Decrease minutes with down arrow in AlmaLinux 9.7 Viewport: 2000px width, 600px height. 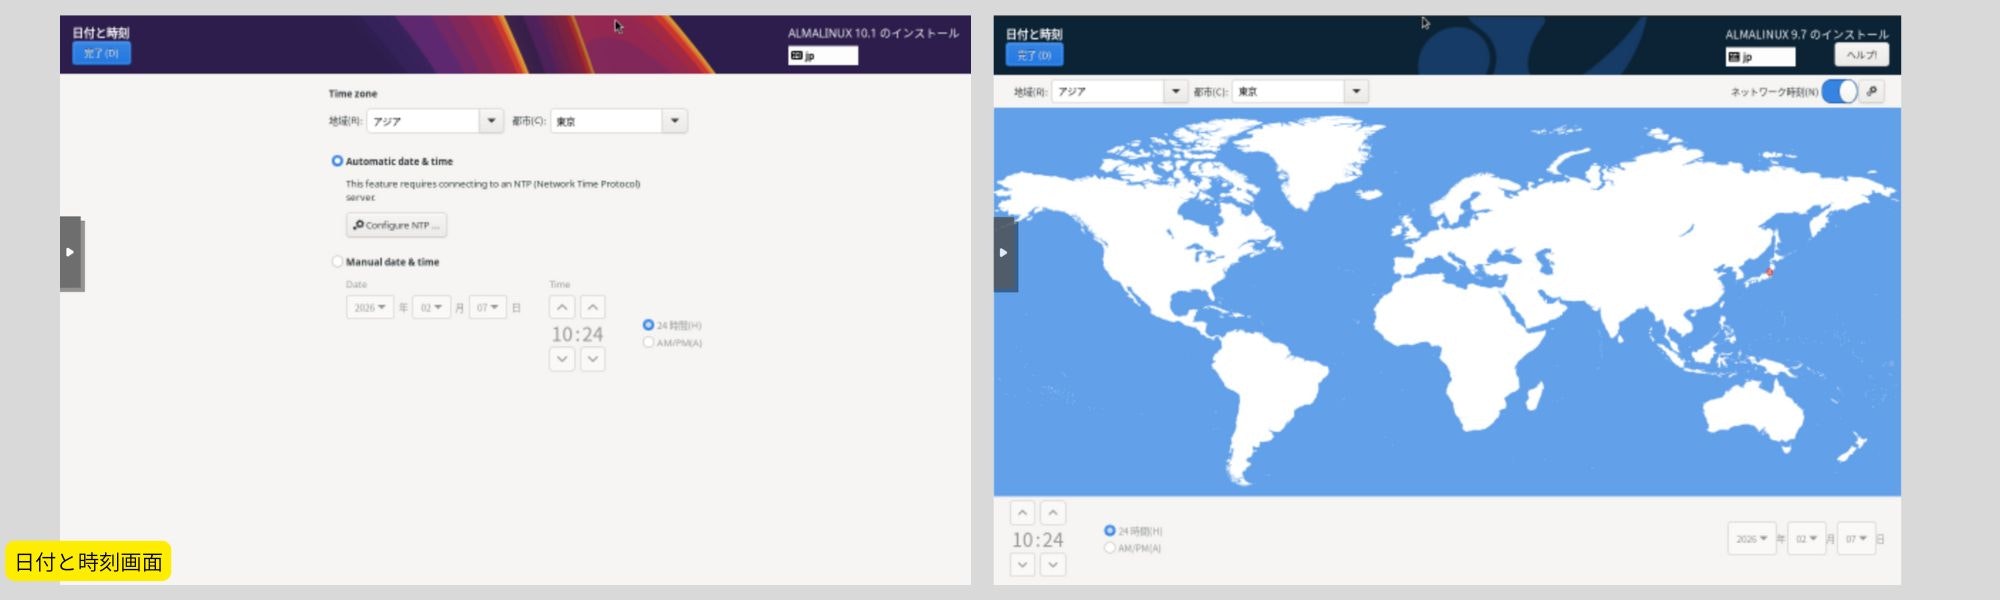click(1053, 565)
